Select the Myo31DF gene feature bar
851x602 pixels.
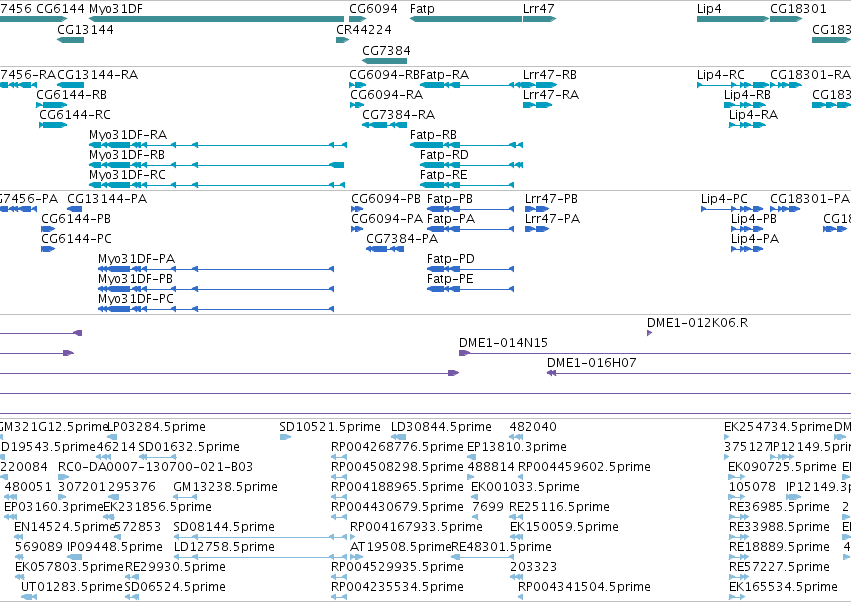click(216, 19)
